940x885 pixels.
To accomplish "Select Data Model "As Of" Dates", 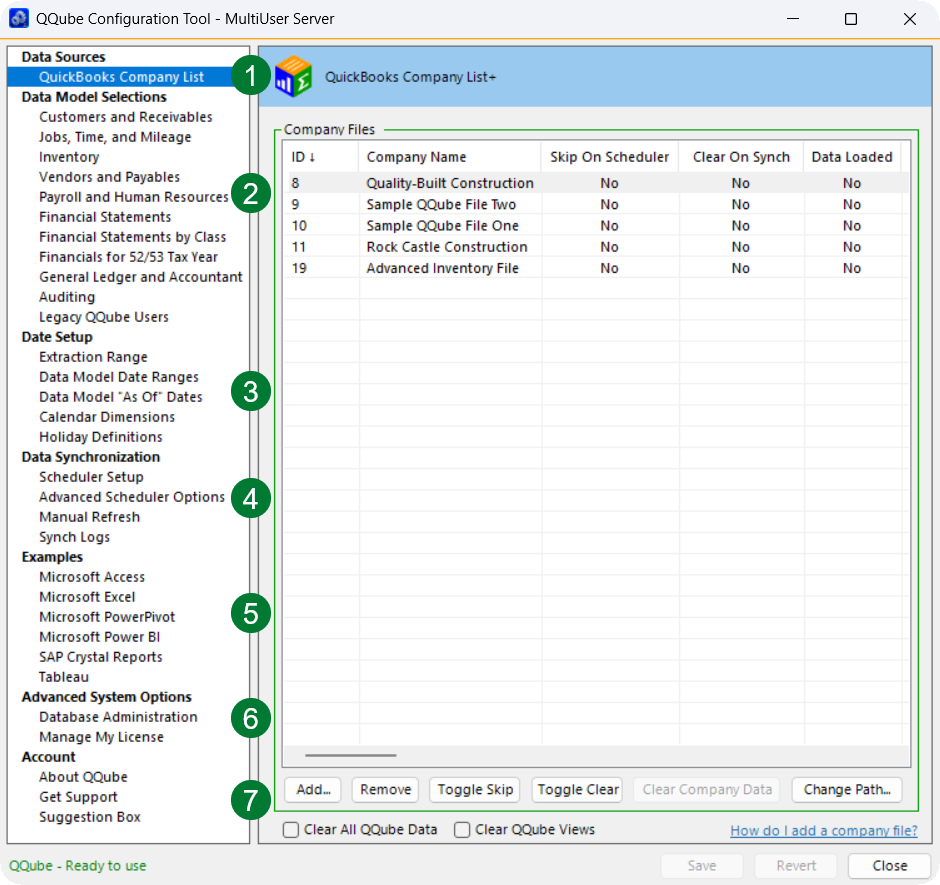I will click(x=120, y=397).
